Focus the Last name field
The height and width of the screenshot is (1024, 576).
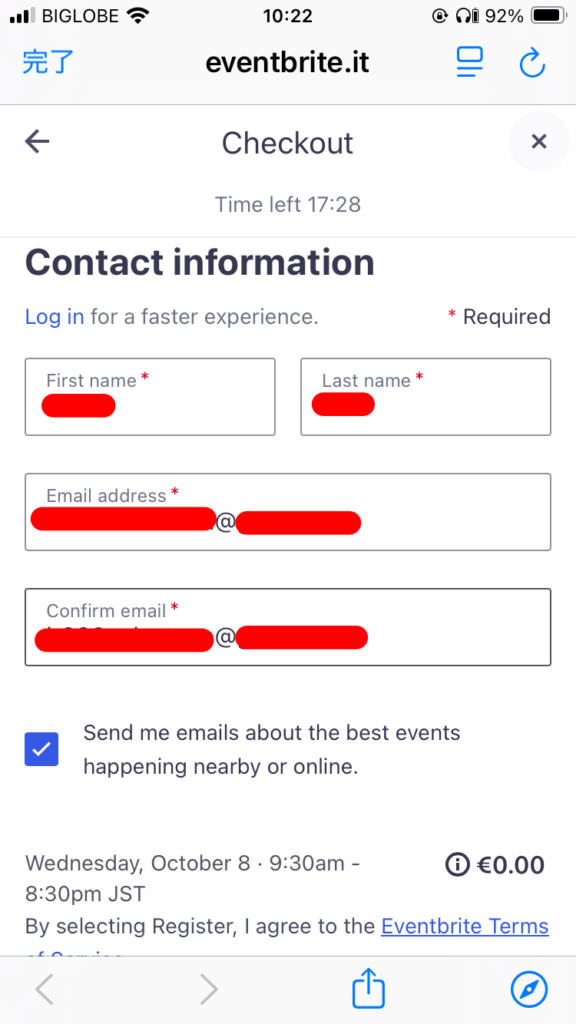(x=426, y=396)
